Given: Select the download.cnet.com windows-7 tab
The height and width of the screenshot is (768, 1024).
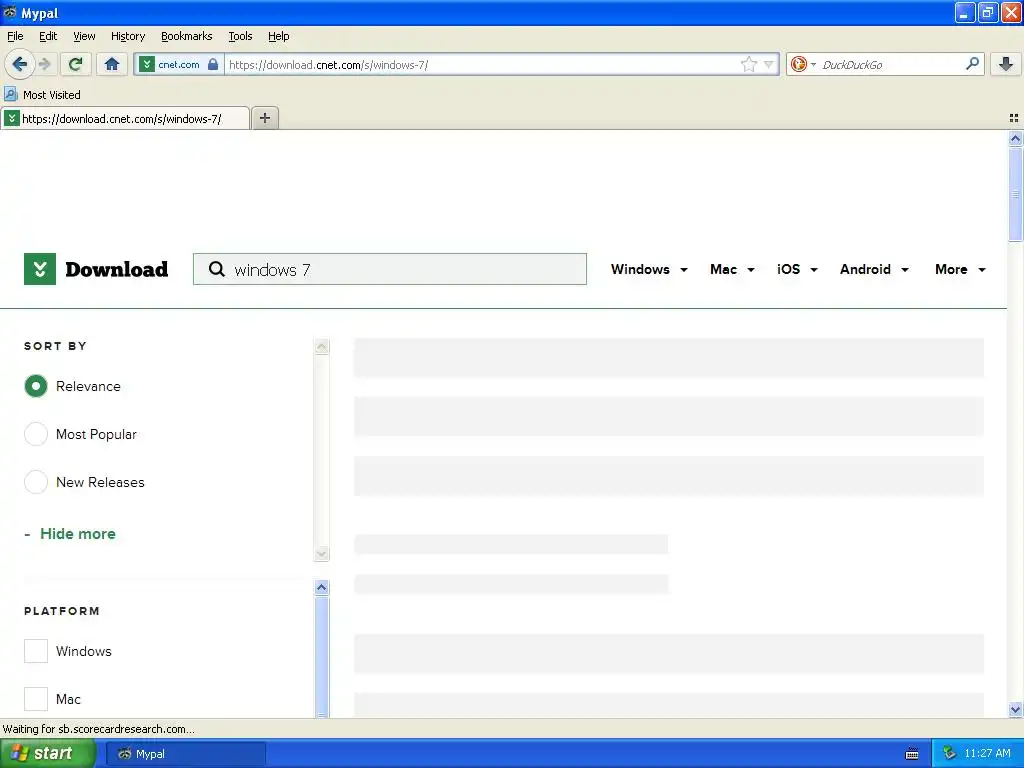Looking at the screenshot, I should 125,118.
